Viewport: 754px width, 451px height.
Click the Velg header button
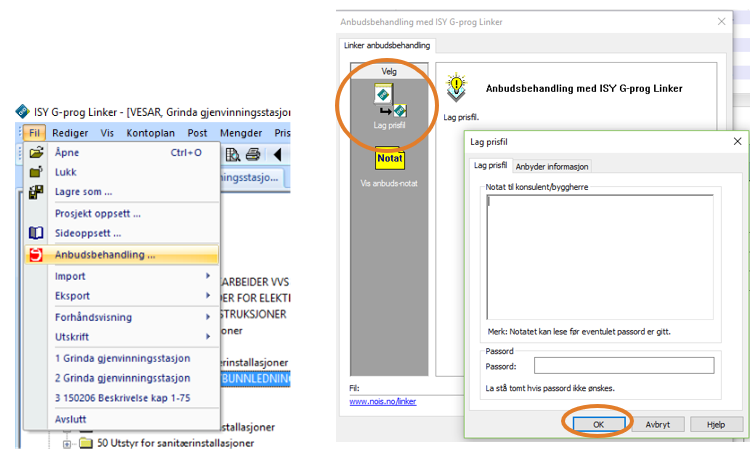coord(389,71)
